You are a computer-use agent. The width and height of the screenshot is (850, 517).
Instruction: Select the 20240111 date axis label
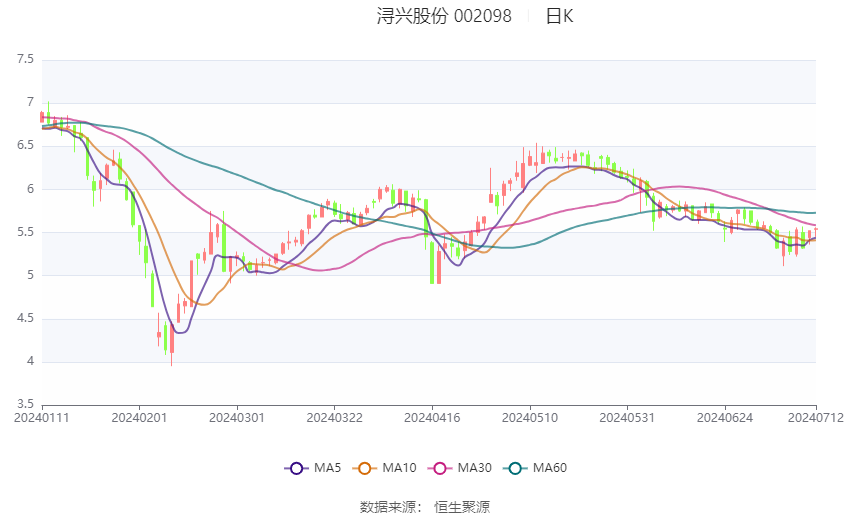pos(42,418)
